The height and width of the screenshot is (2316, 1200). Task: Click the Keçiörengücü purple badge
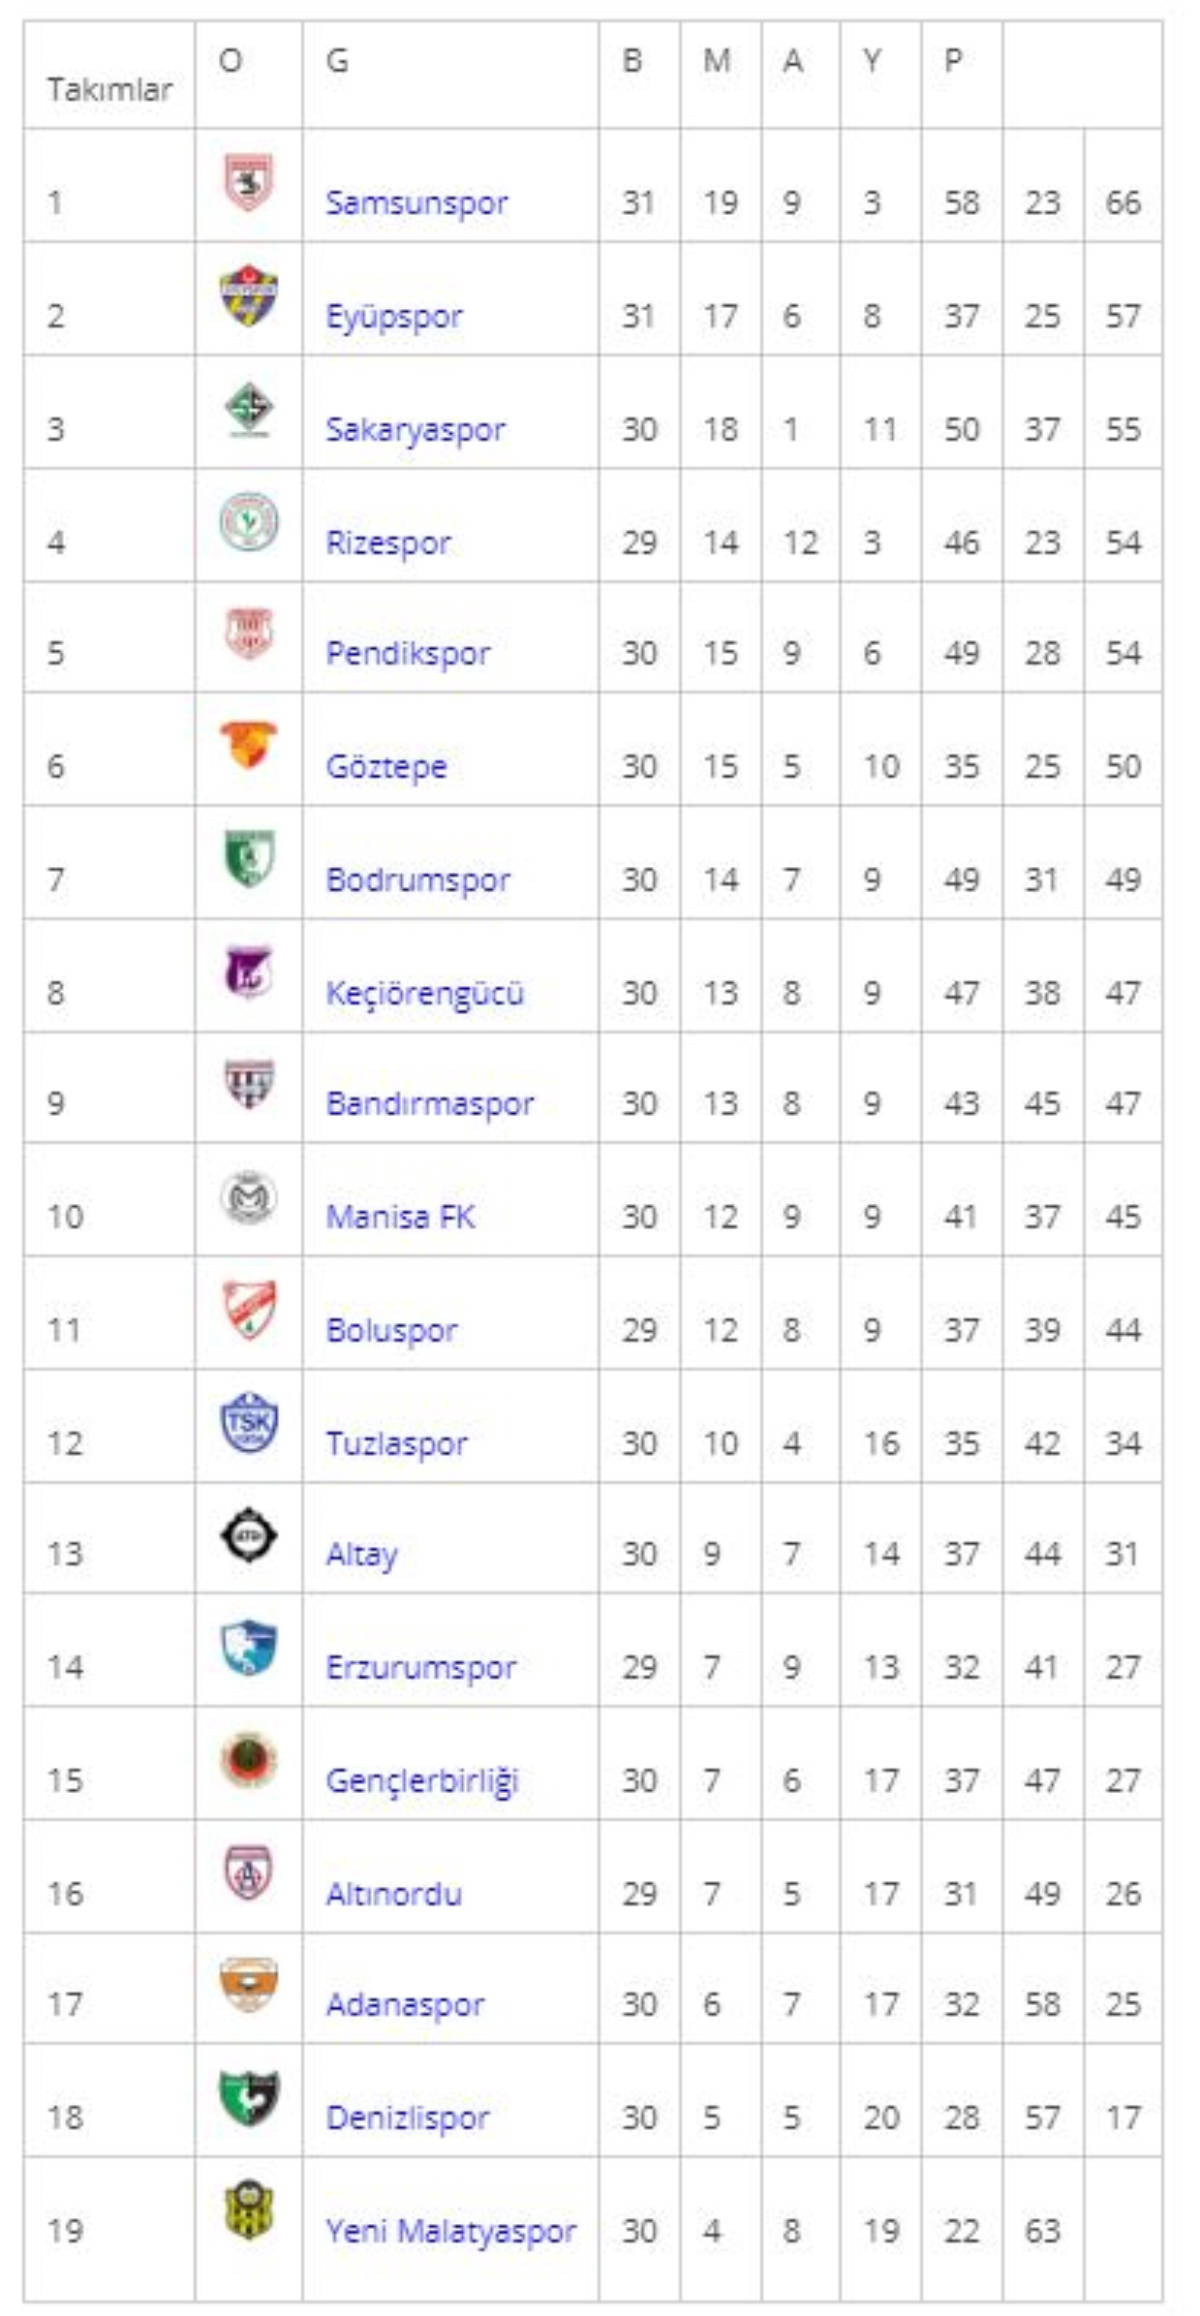coord(248,971)
